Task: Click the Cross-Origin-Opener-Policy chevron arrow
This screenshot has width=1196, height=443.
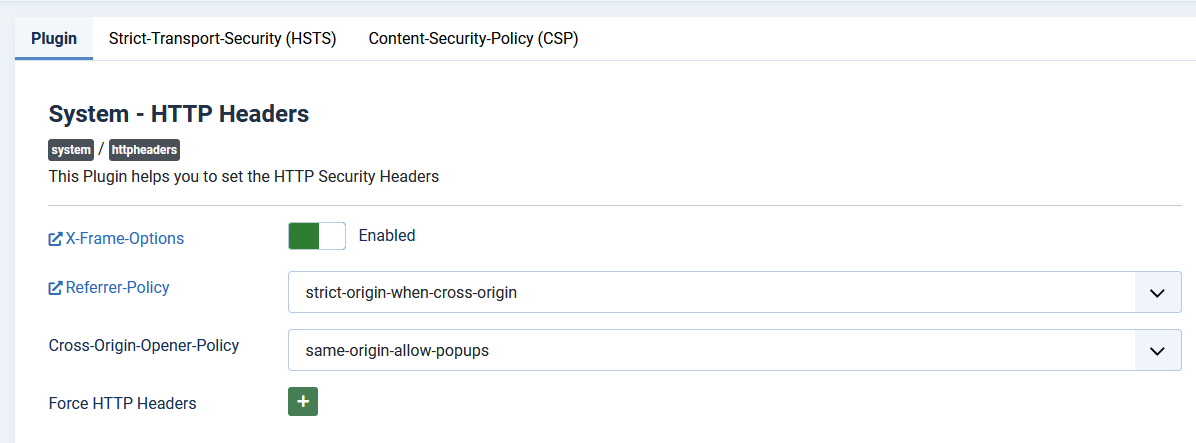Action: (x=1158, y=351)
